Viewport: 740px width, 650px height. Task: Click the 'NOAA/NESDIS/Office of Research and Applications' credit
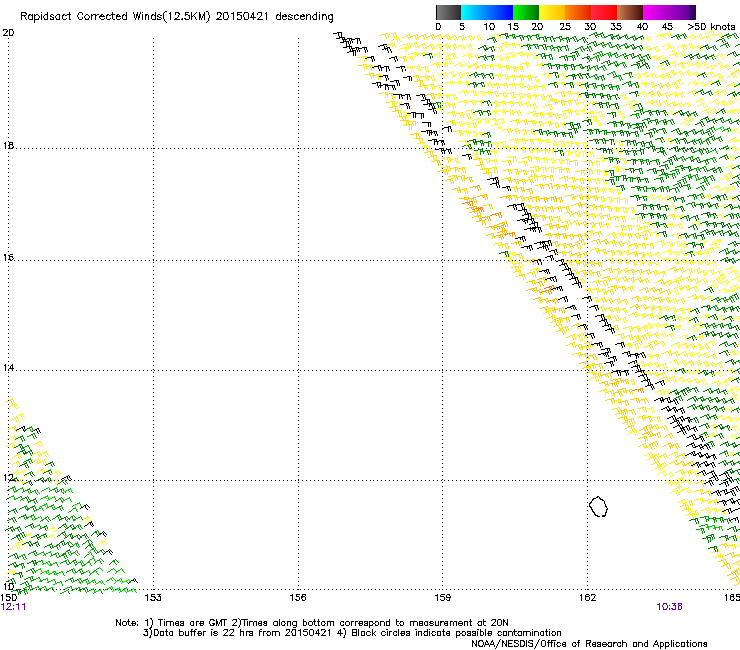pyautogui.click(x=589, y=644)
